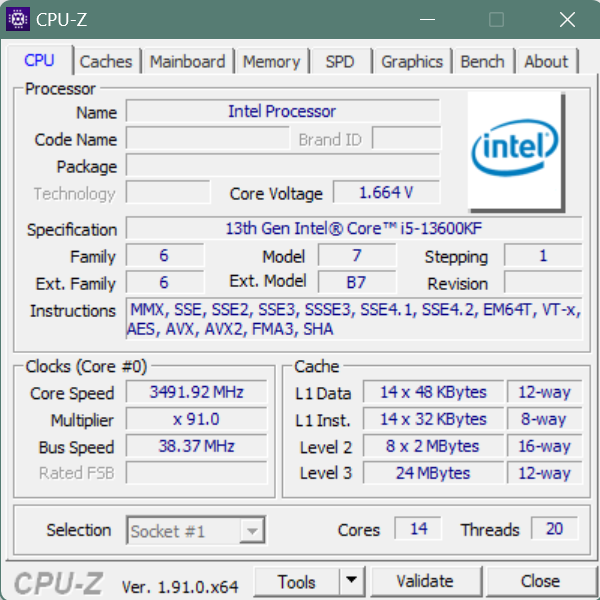This screenshot has height=600, width=600.
Task: Click the empty Package field
Action: [283, 165]
